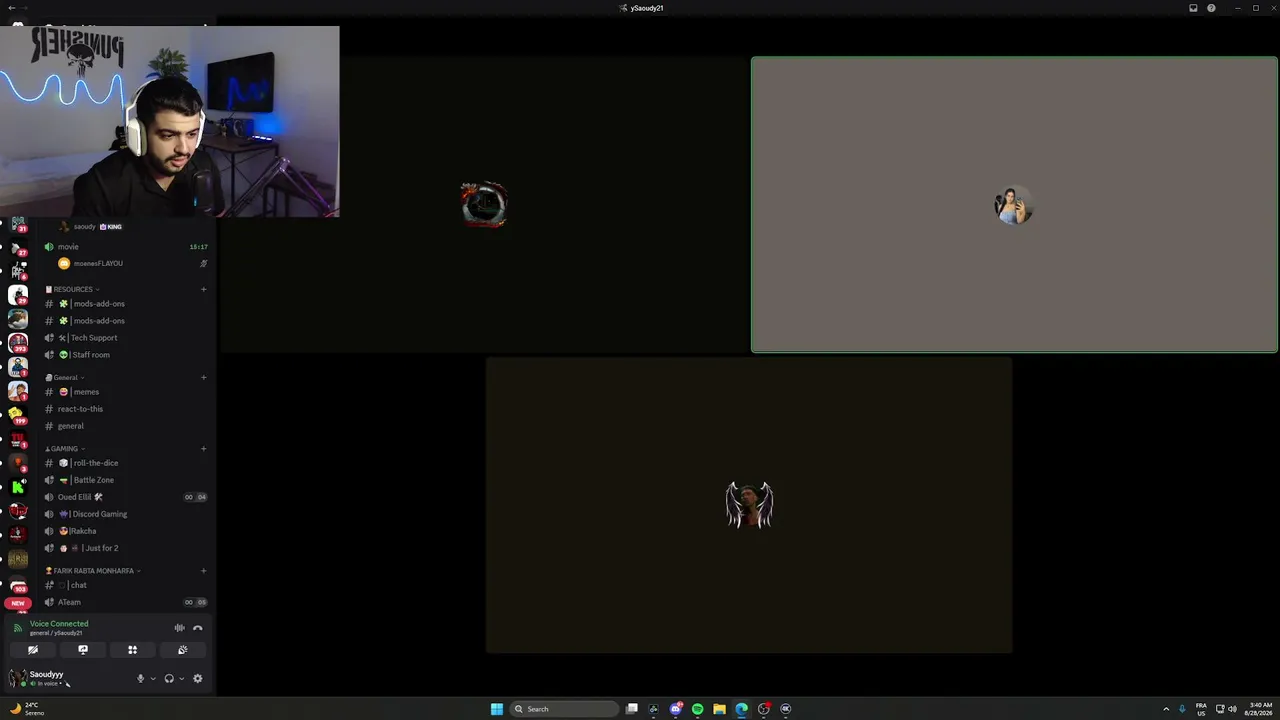Viewport: 1280px width, 720px height.
Task: Open server icon with 29 badge
Action: point(18,295)
